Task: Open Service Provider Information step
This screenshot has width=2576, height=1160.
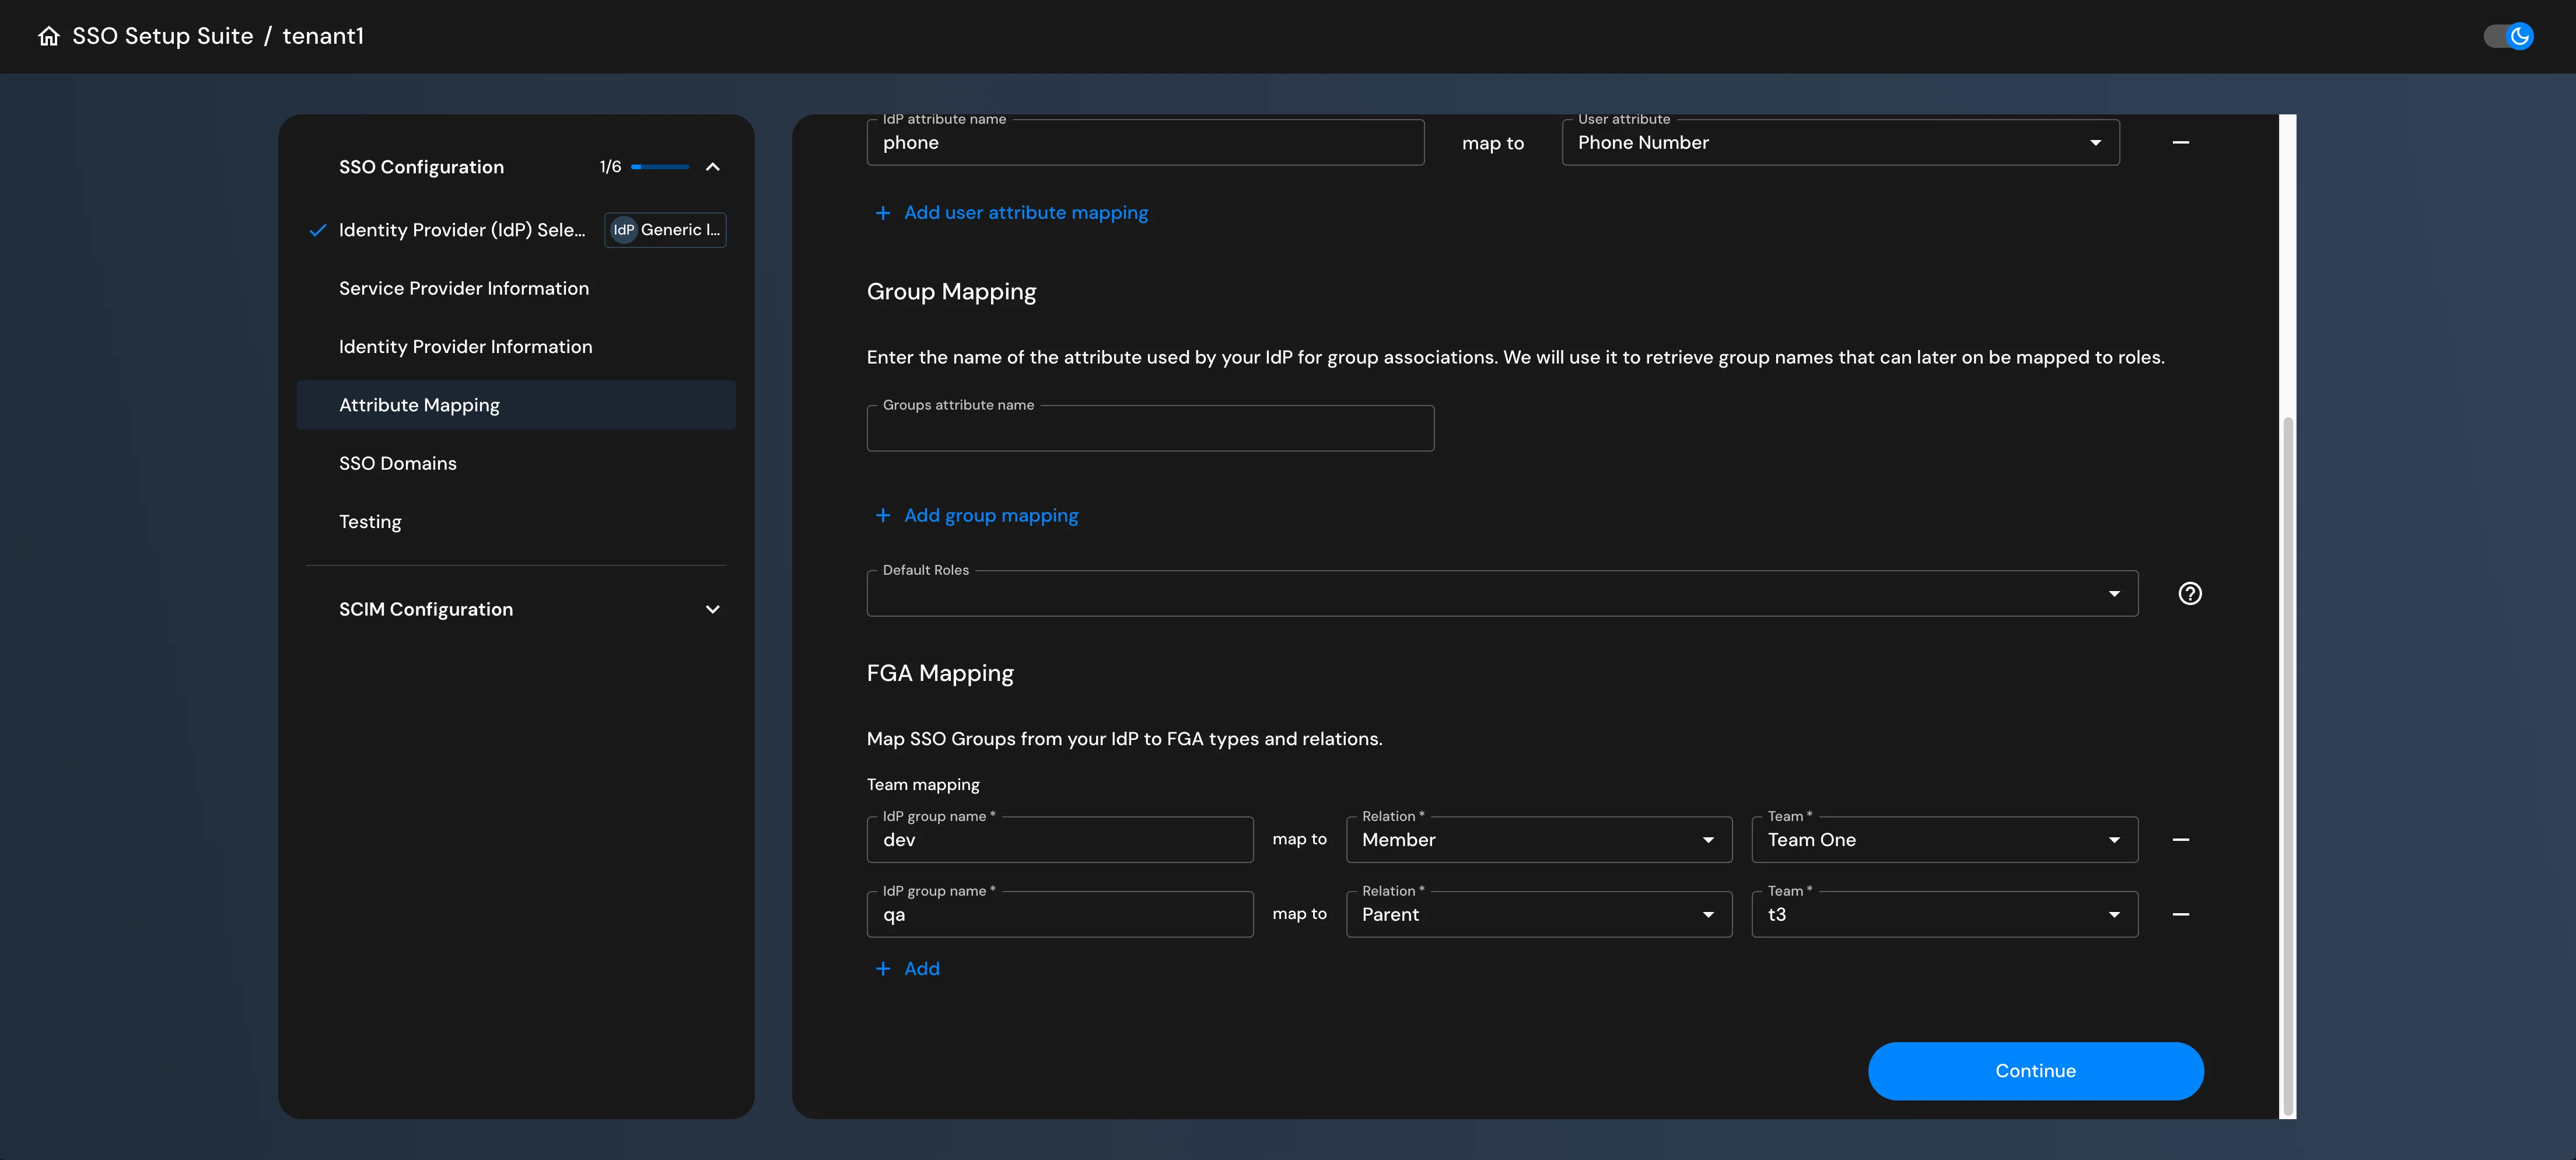Action: (464, 288)
